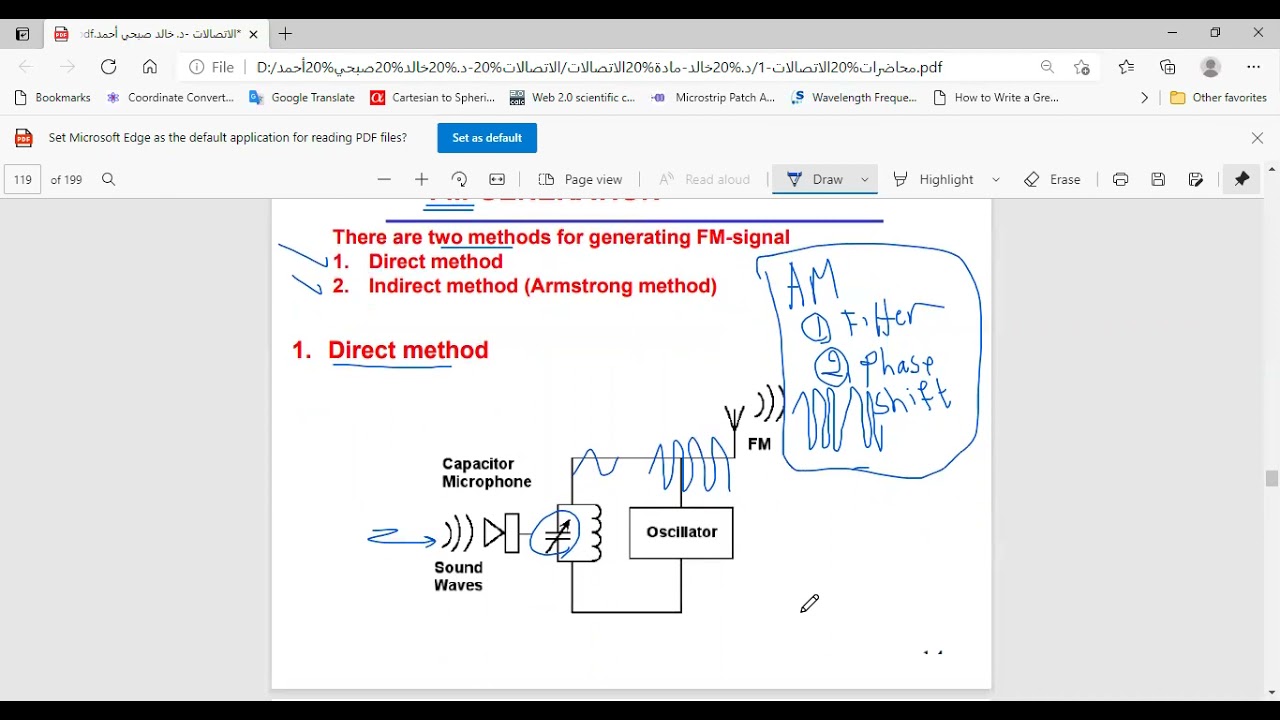Open Edge settings and more menu
Screen dimensions: 1280x720
pos(1254,67)
